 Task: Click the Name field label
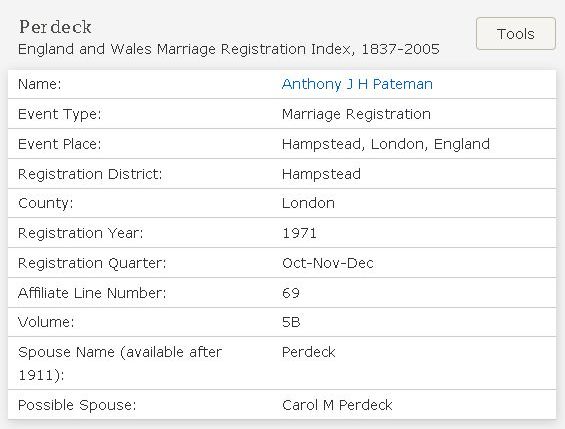pos(40,84)
